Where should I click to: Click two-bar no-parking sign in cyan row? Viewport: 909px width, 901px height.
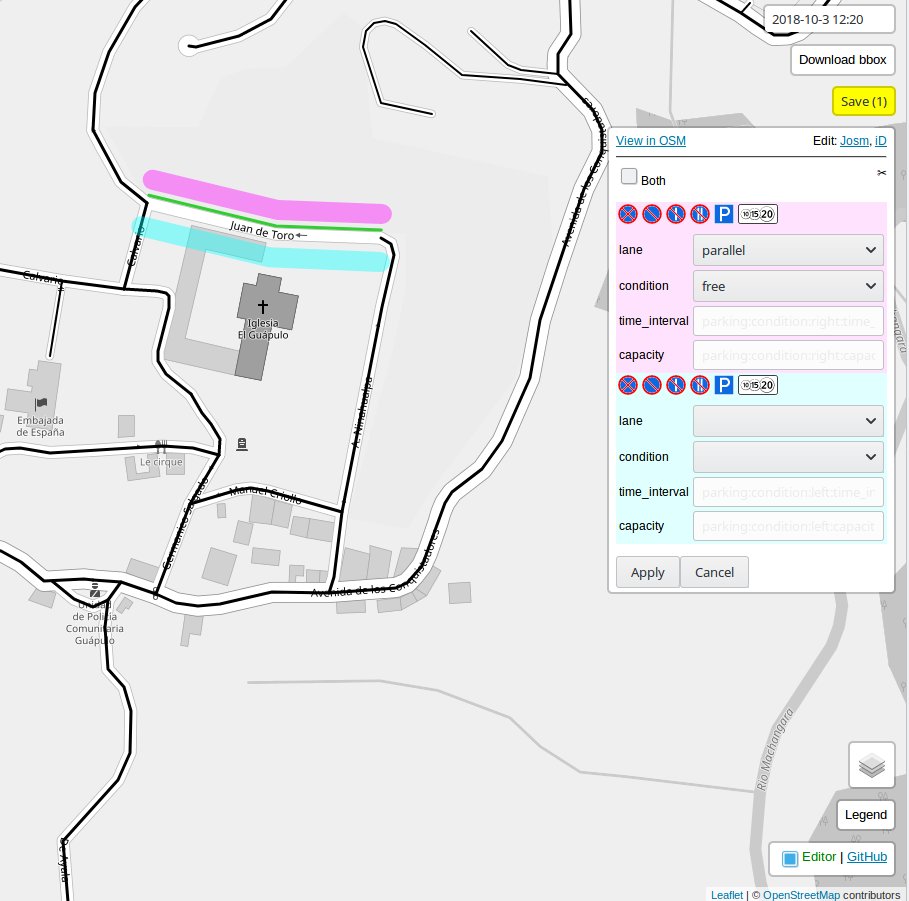tap(699, 385)
